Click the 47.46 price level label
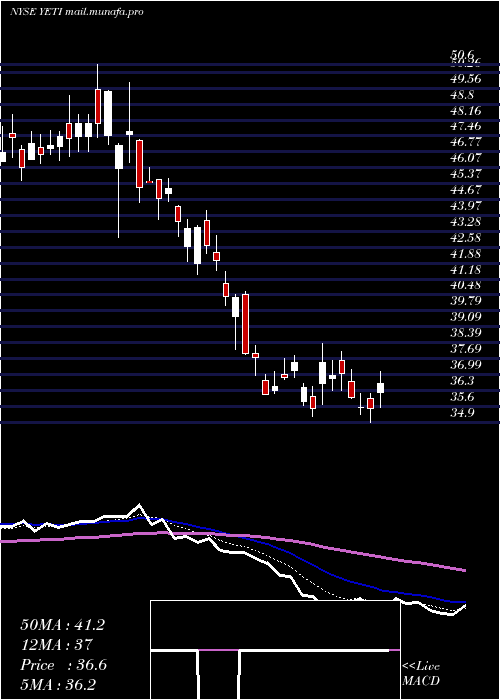The image size is (500, 700). [466, 126]
